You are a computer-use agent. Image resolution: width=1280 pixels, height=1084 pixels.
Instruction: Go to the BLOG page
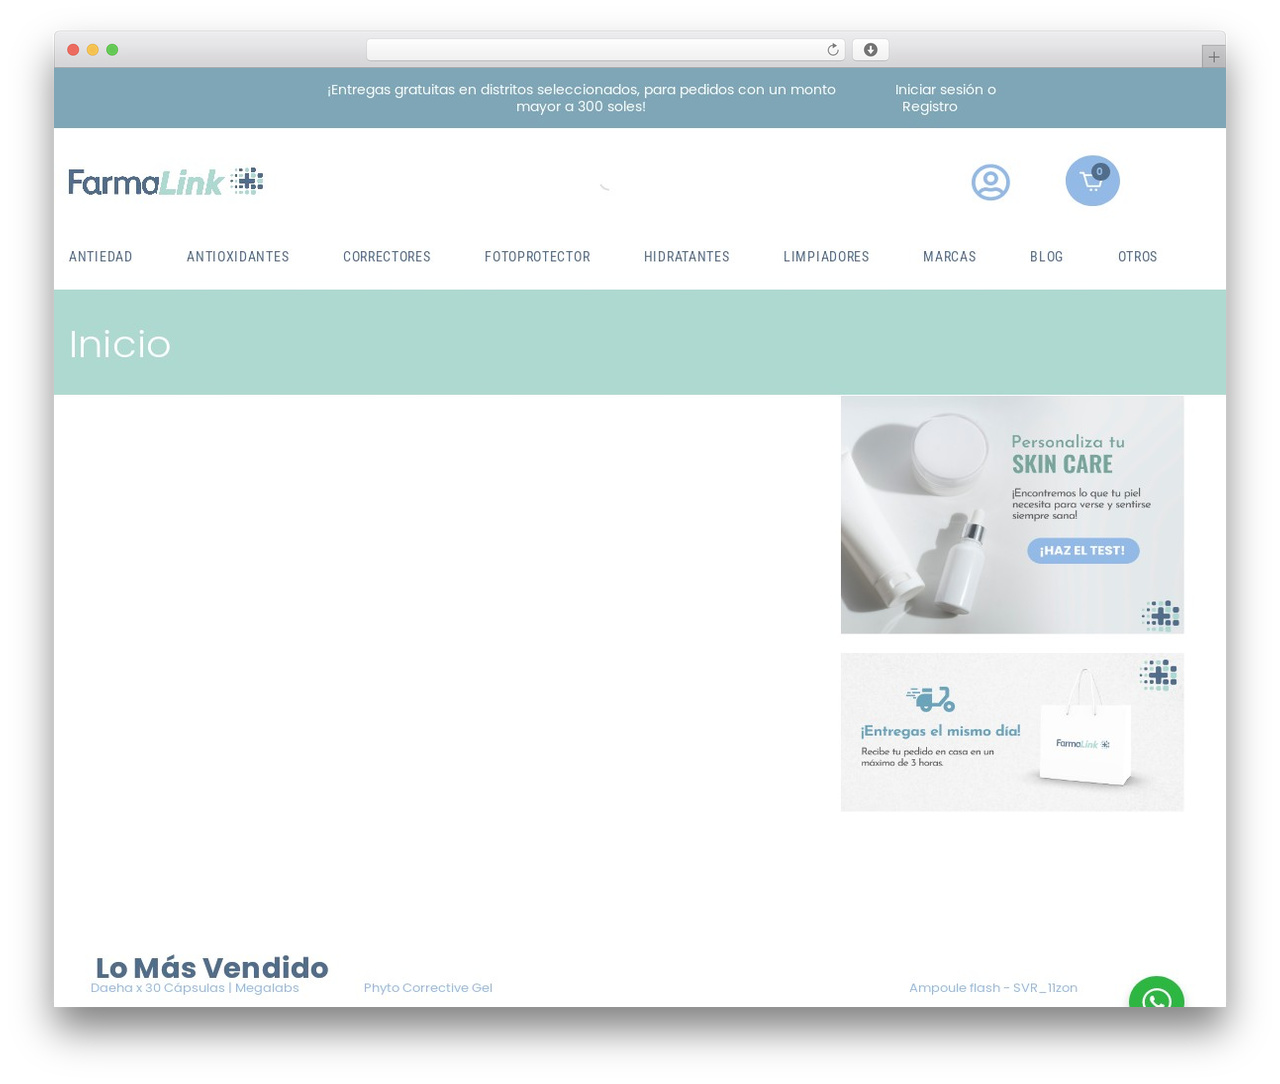tap(1046, 257)
